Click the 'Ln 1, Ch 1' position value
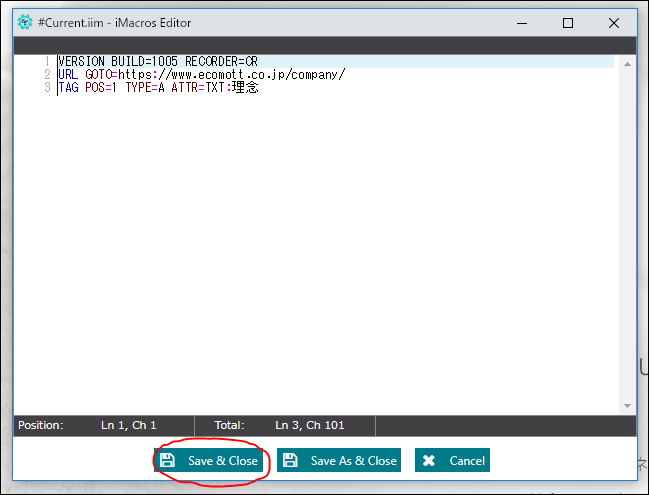Screen dimensions: 649x495 [x=129, y=425]
